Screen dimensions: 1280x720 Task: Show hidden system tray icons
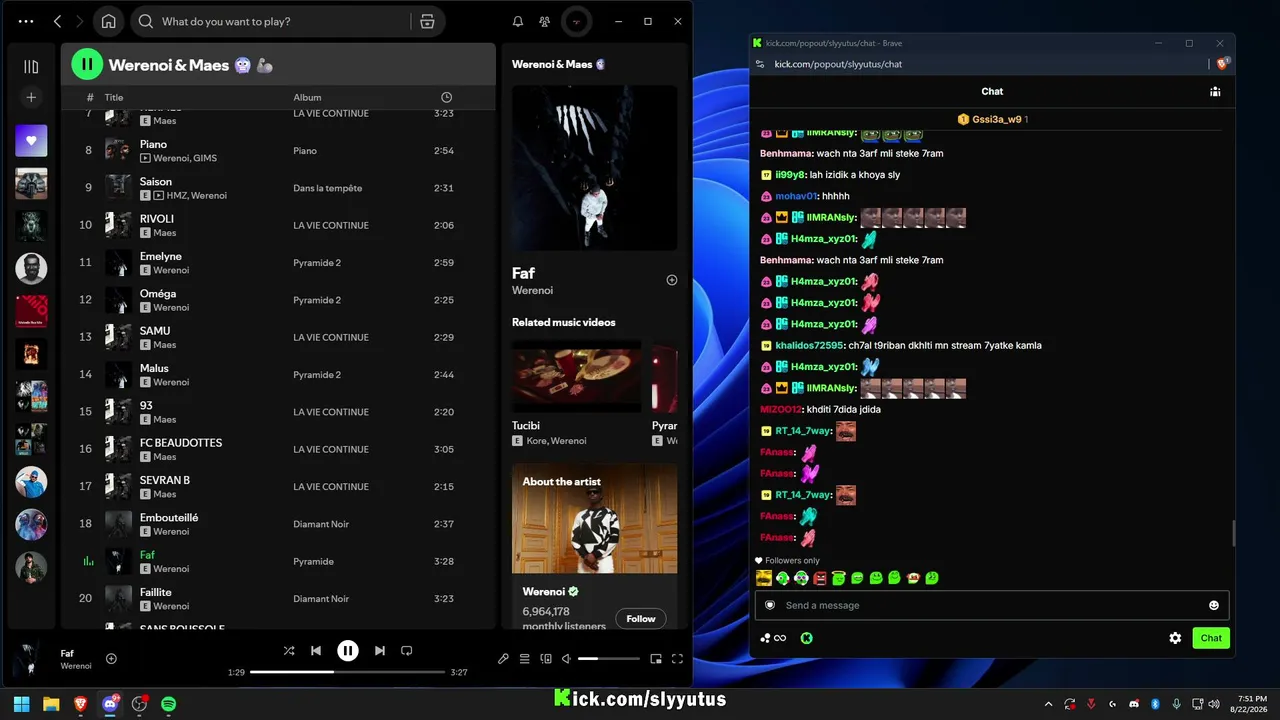click(1048, 704)
